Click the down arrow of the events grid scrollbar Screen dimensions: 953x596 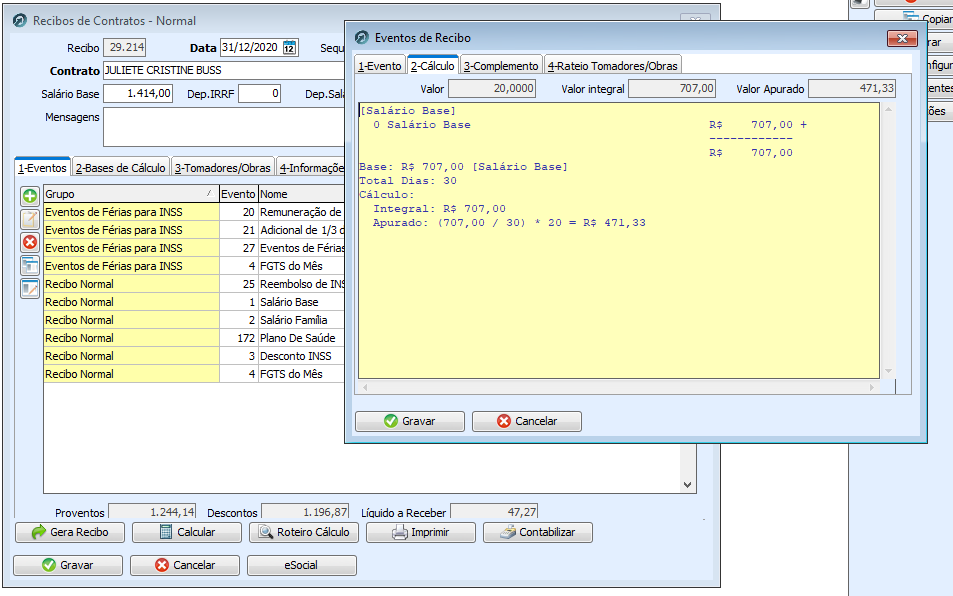click(x=687, y=485)
